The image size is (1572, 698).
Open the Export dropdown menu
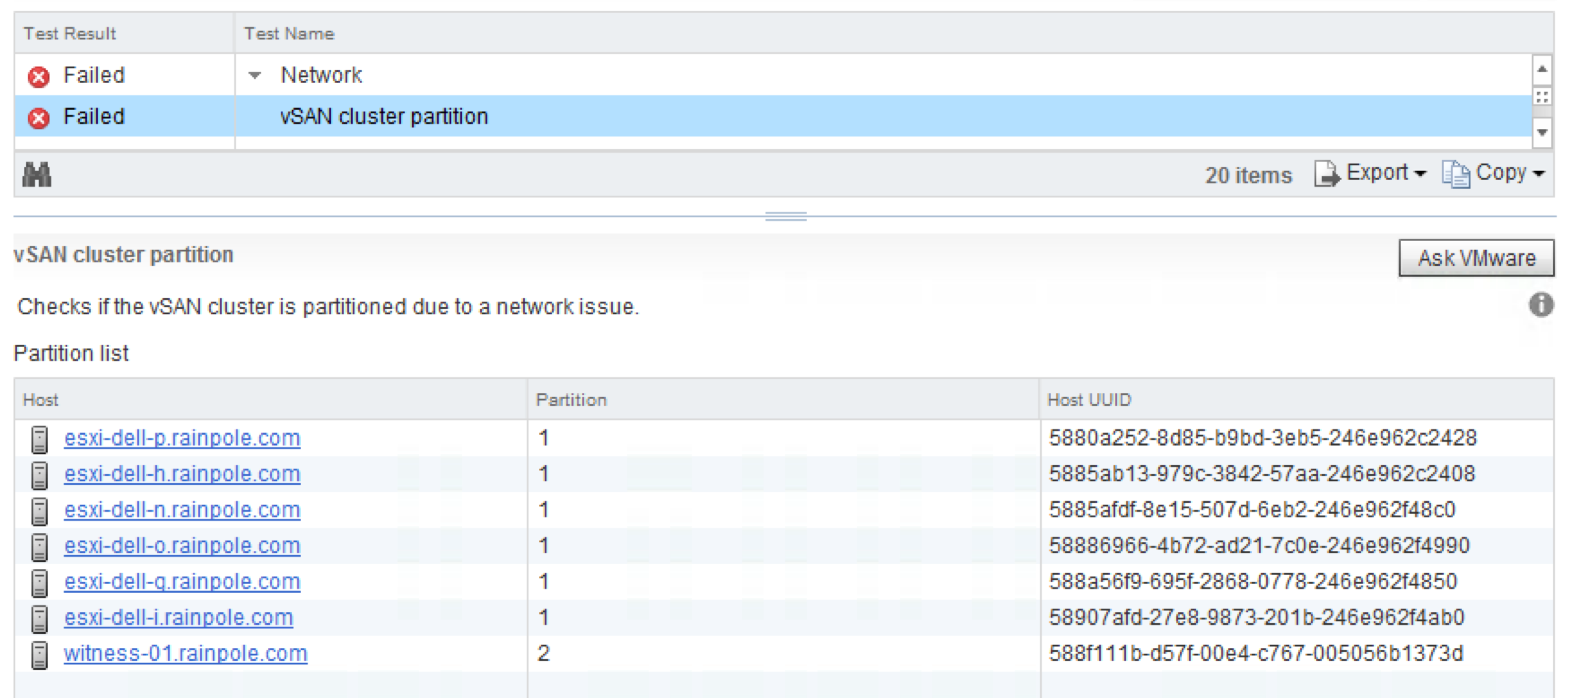click(x=1385, y=173)
